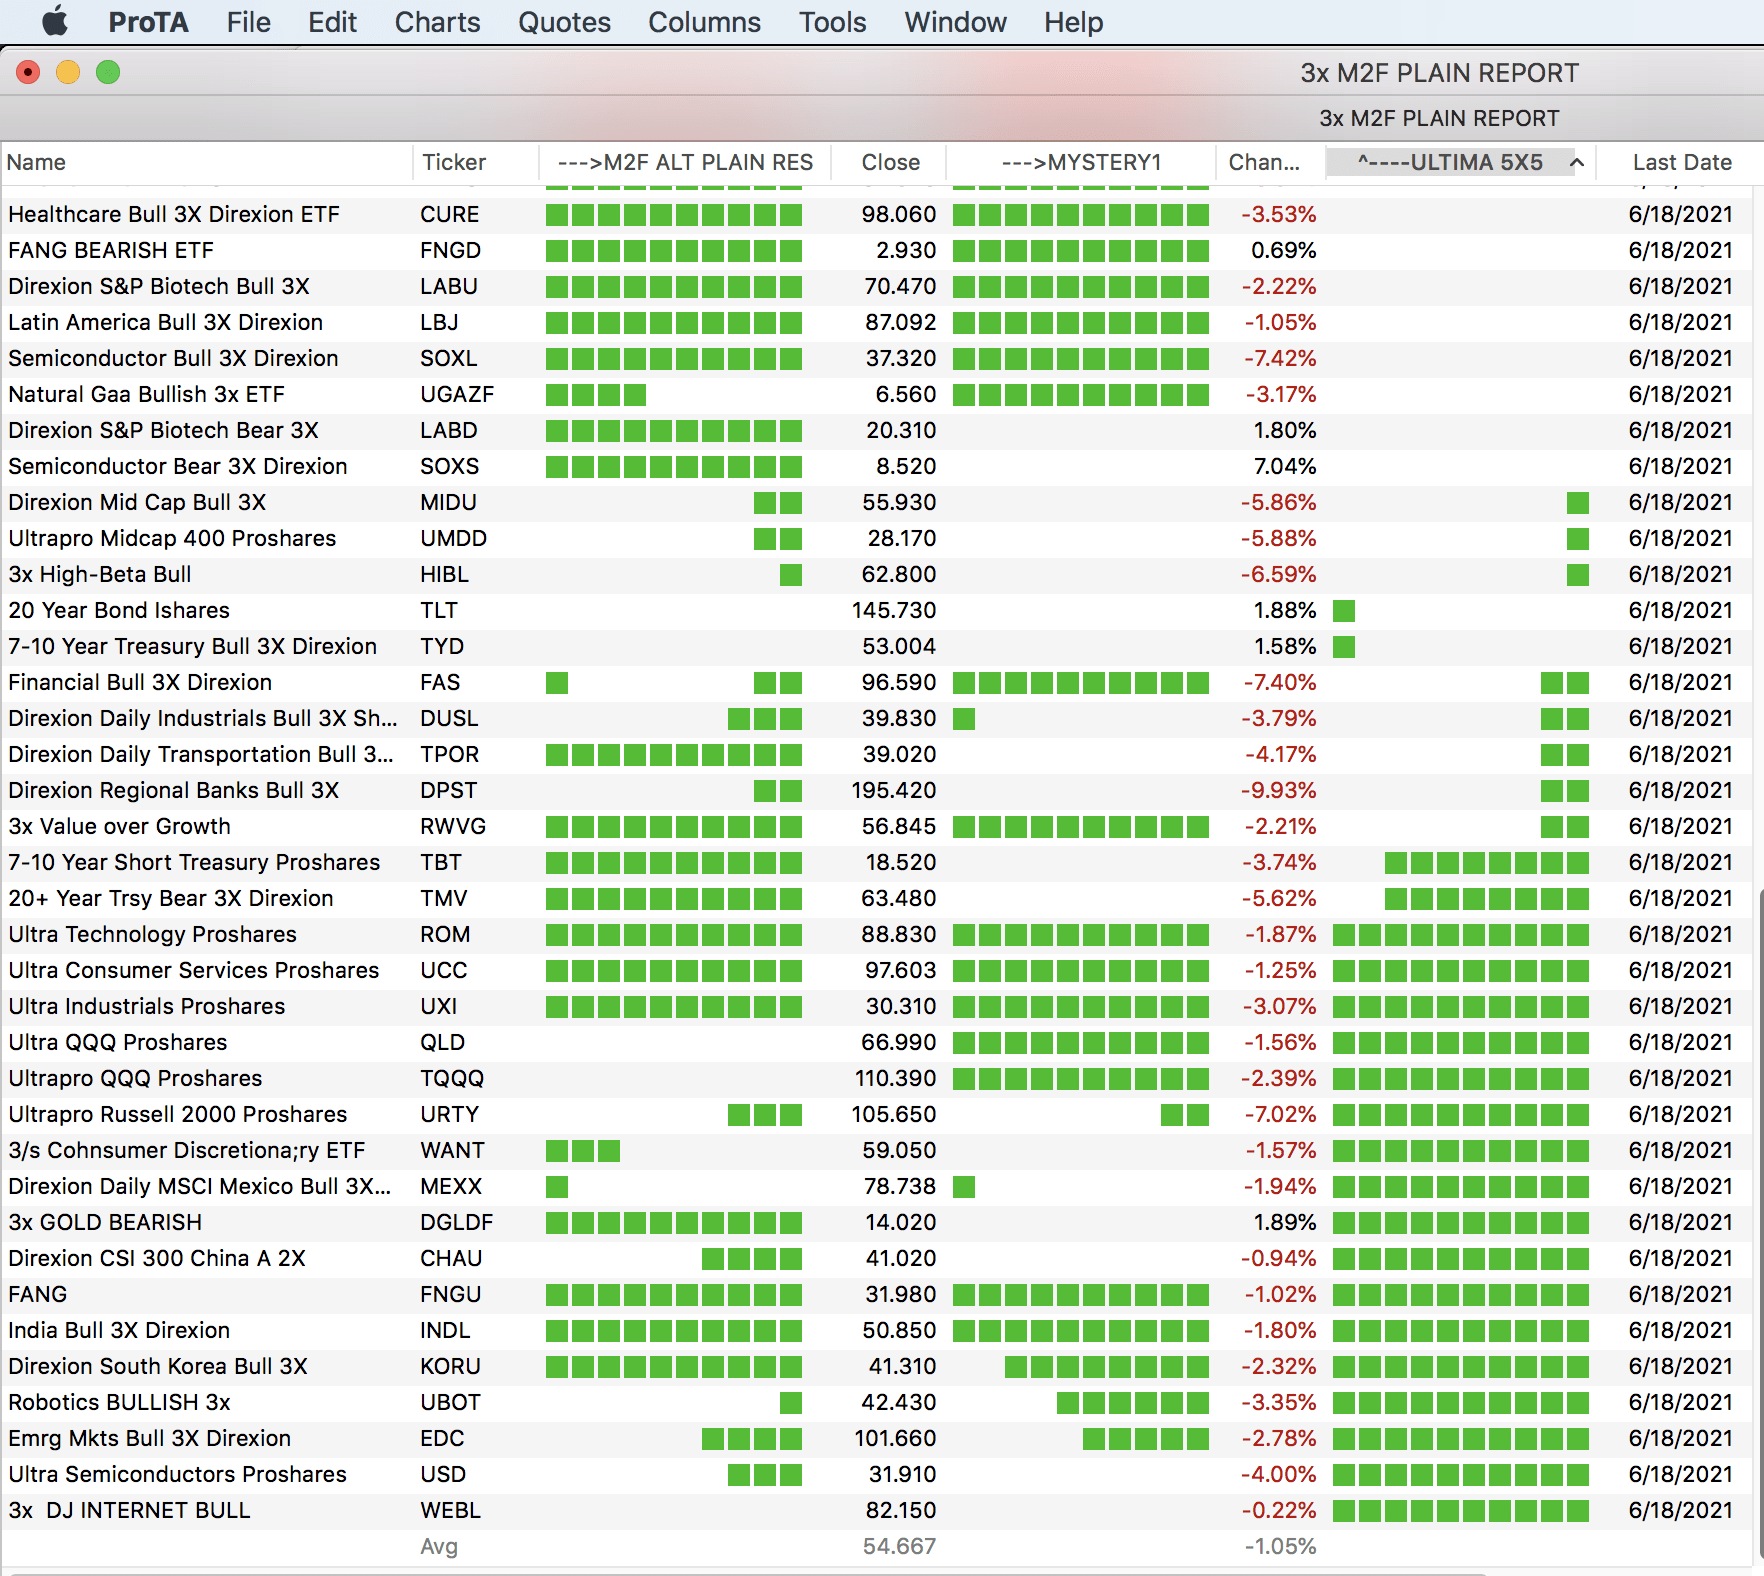This screenshot has height=1576, width=1764.
Task: Click the yellow minimize window button
Action: 68,72
